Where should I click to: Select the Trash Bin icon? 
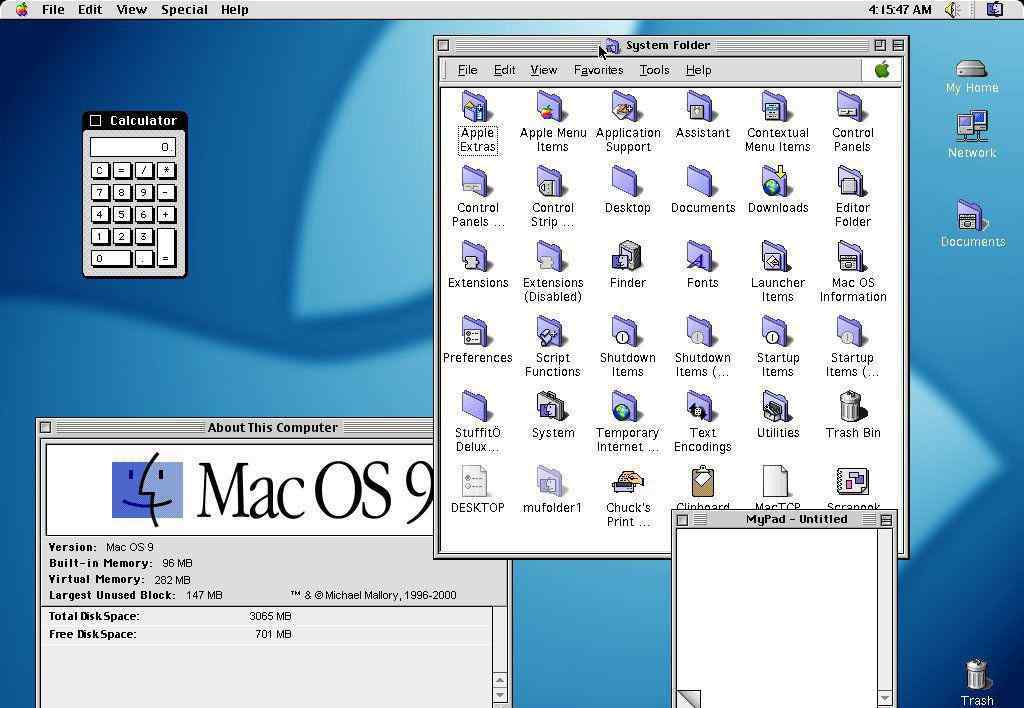[x=852, y=407]
